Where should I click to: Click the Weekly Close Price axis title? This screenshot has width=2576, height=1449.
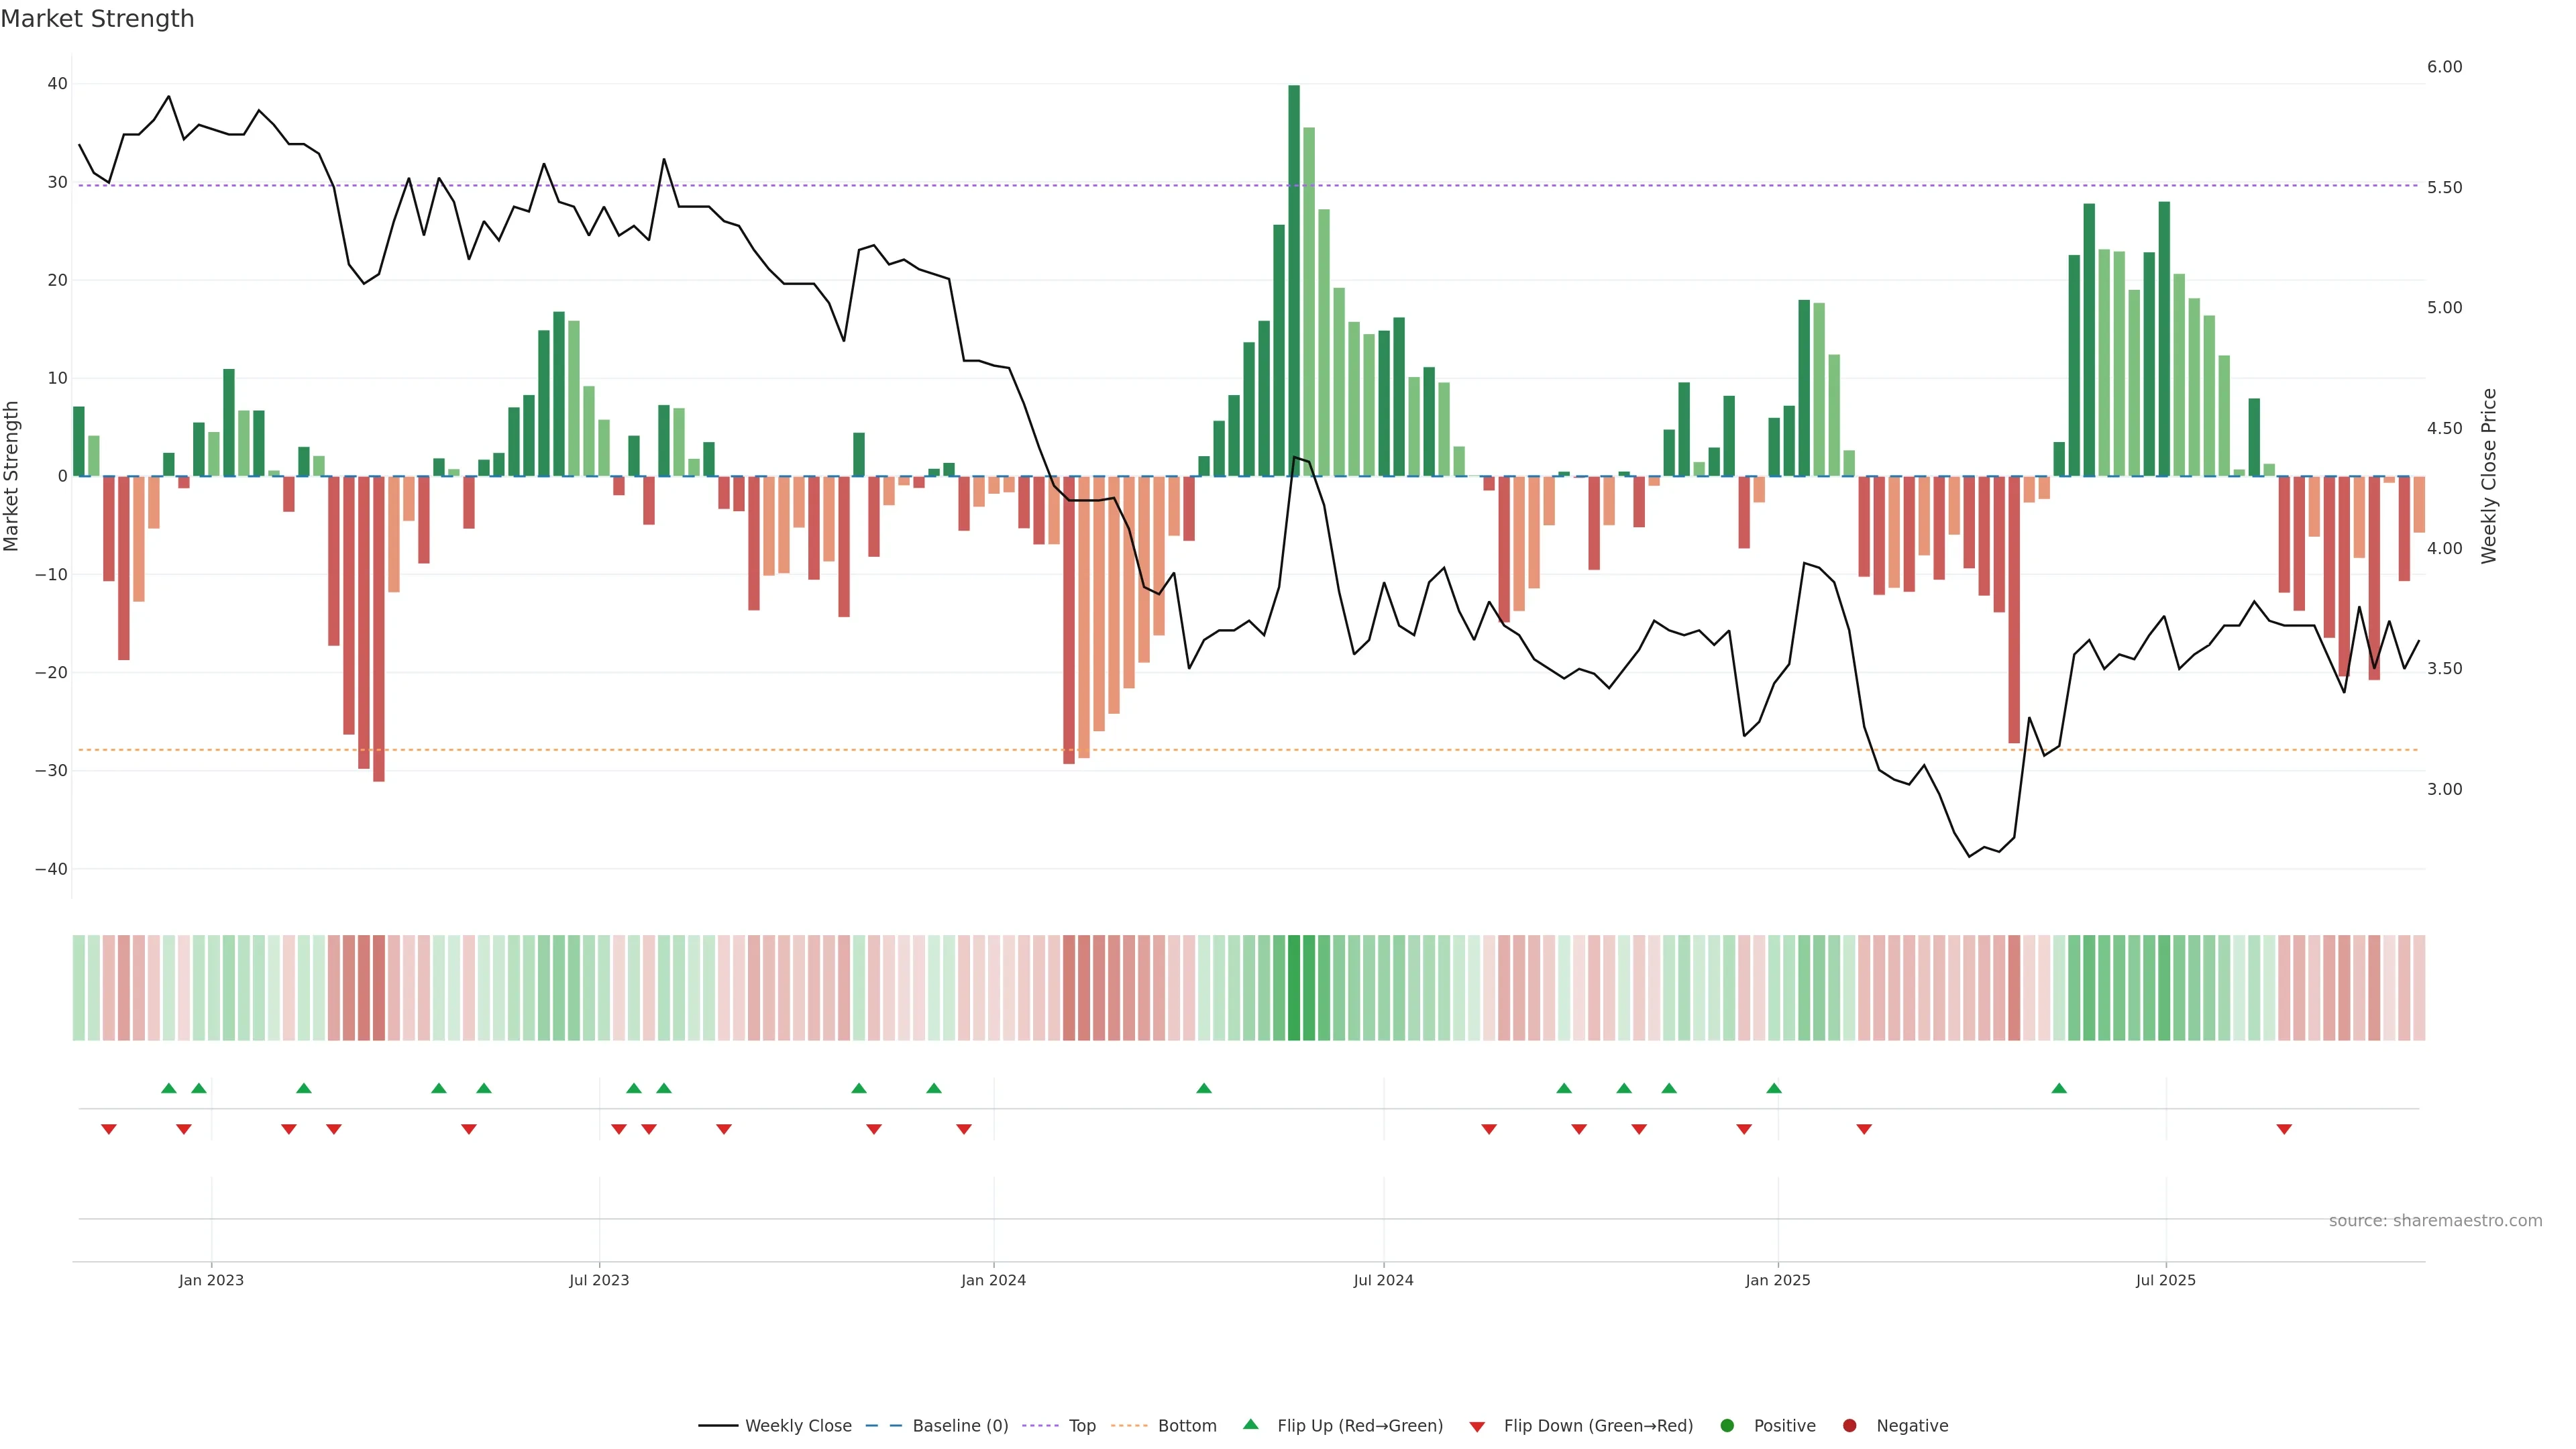2489,476
